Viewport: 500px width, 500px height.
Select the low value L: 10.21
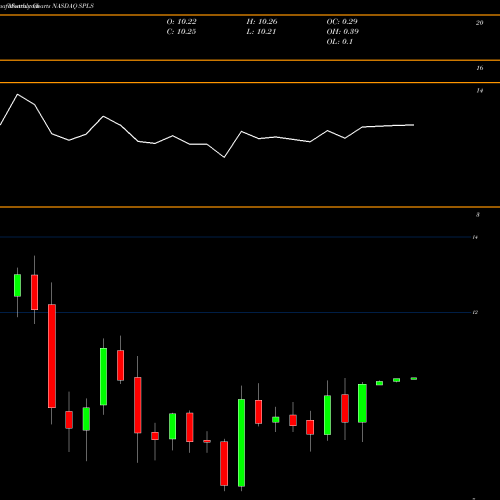pyautogui.click(x=261, y=32)
